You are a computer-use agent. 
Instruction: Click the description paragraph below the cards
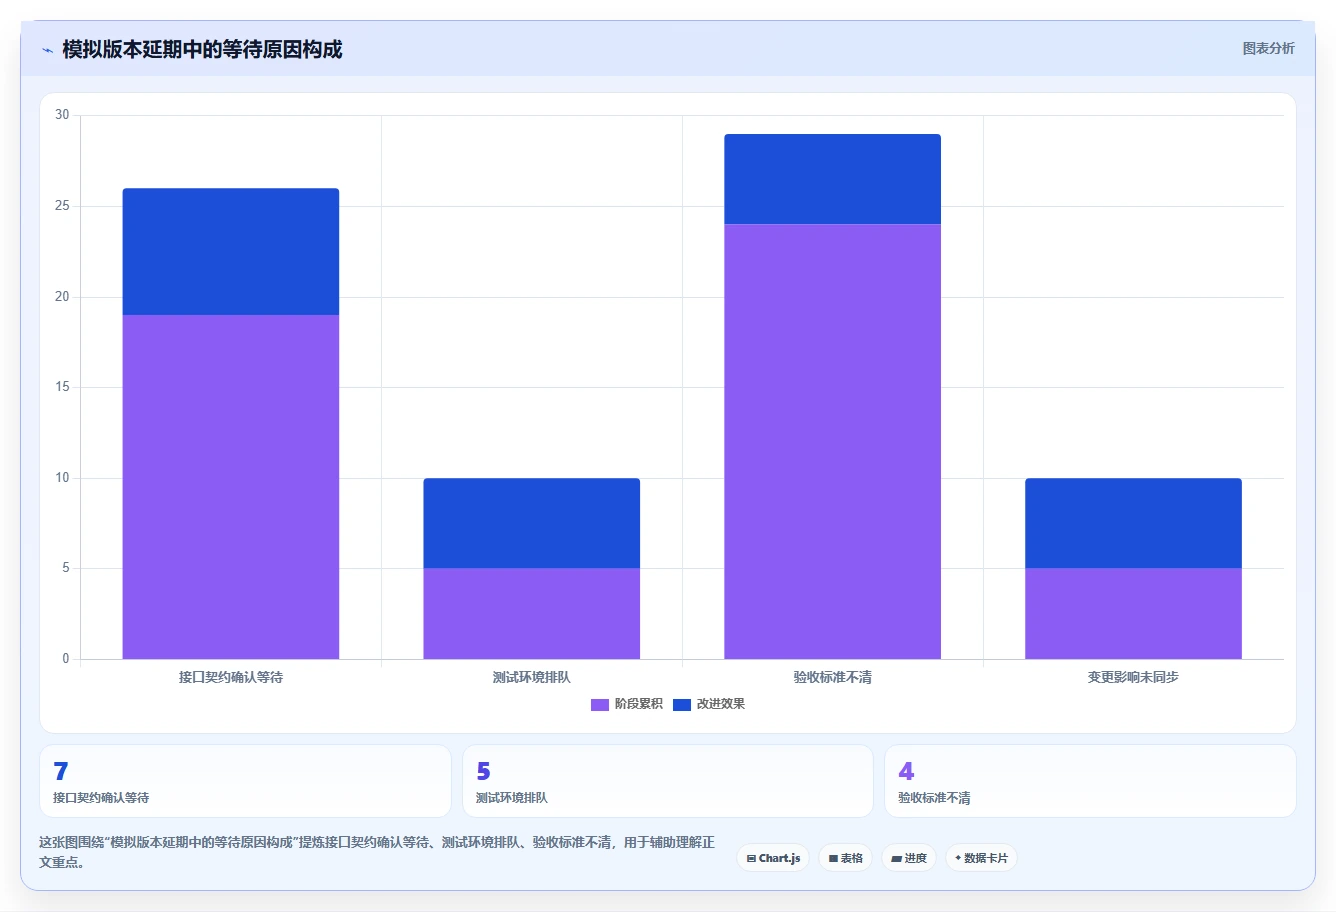(x=377, y=852)
